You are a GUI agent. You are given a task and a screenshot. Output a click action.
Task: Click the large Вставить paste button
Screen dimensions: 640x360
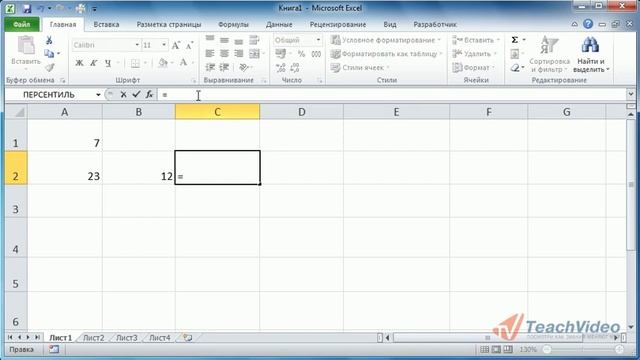coord(26,51)
